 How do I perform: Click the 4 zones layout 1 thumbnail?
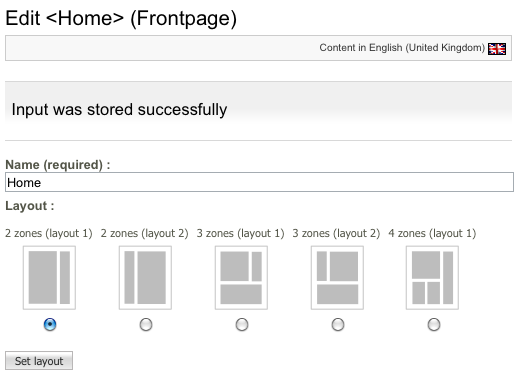tap(432, 278)
